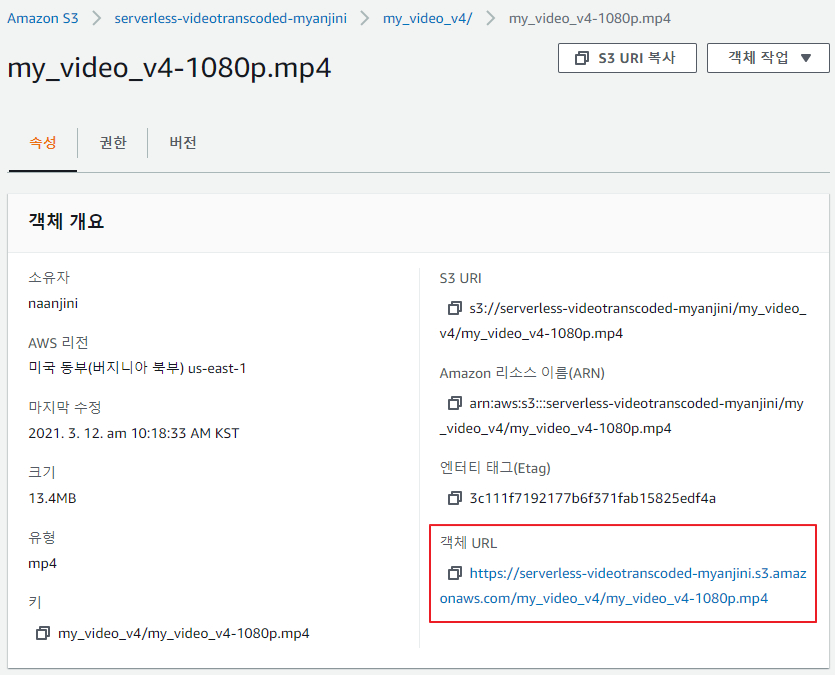Viewport: 835px width, 675px height.
Task: Click type value mp4
Action: (x=42, y=564)
